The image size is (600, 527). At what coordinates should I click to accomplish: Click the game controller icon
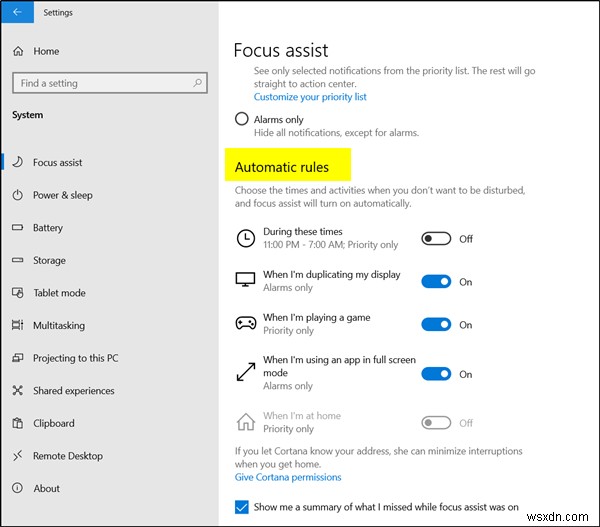246,323
